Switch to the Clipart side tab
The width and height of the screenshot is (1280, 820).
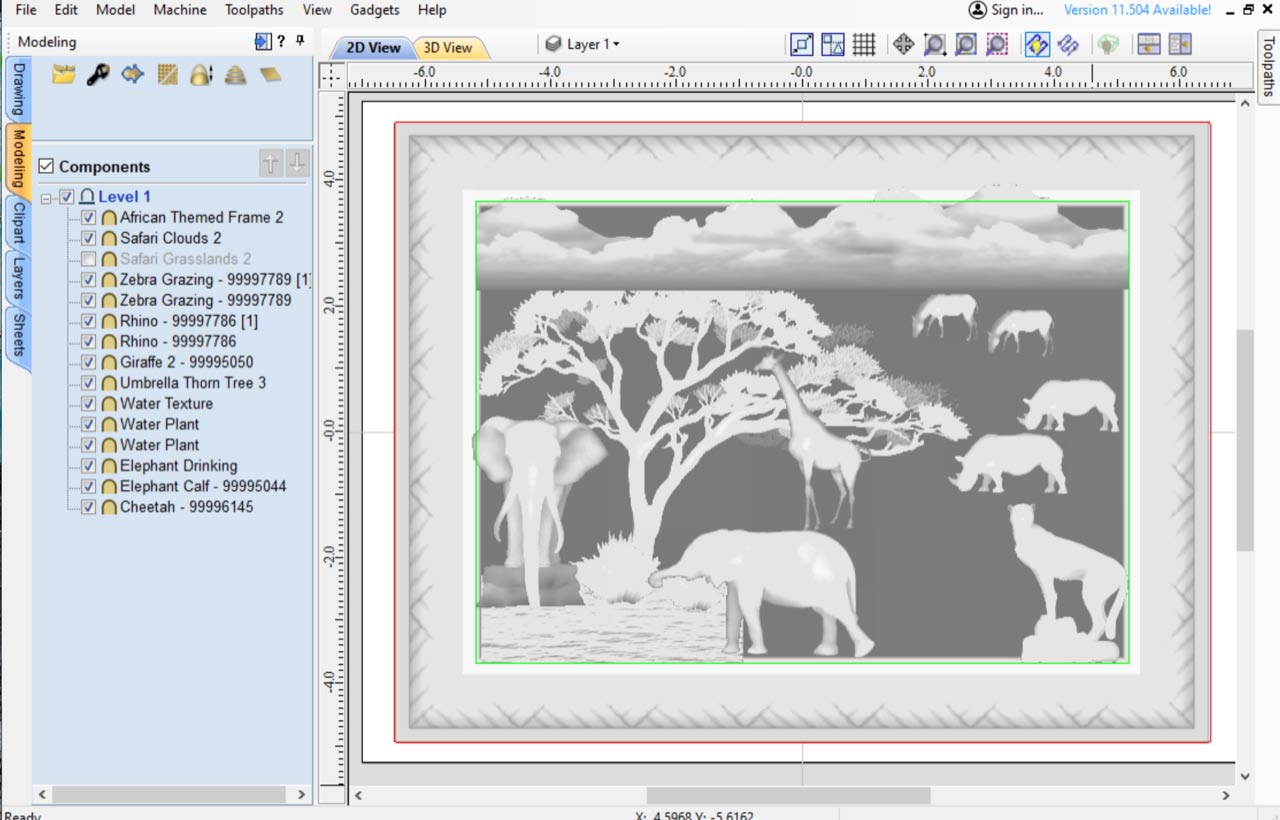pyautogui.click(x=18, y=221)
